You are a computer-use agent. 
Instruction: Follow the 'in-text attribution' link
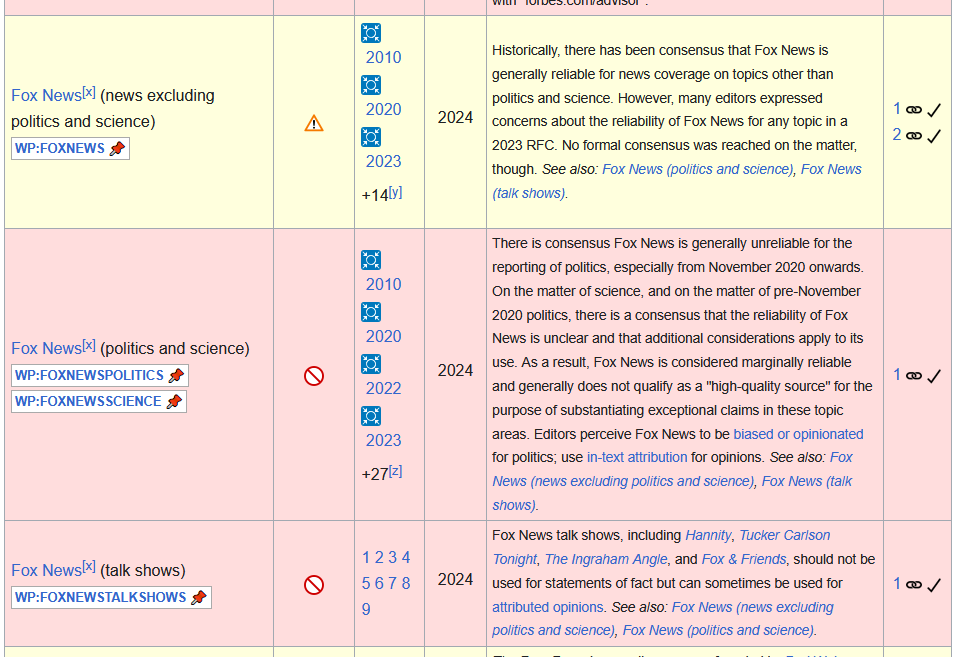coord(637,457)
